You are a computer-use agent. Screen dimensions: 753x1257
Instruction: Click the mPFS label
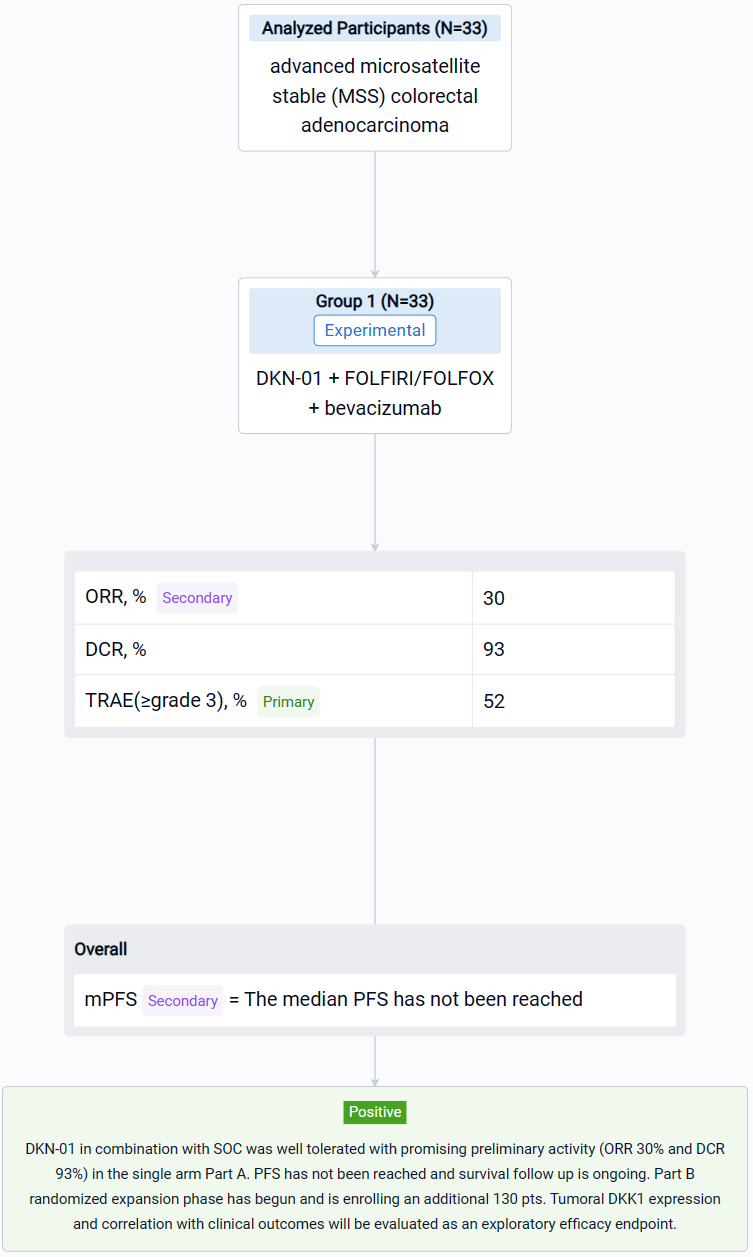(111, 999)
